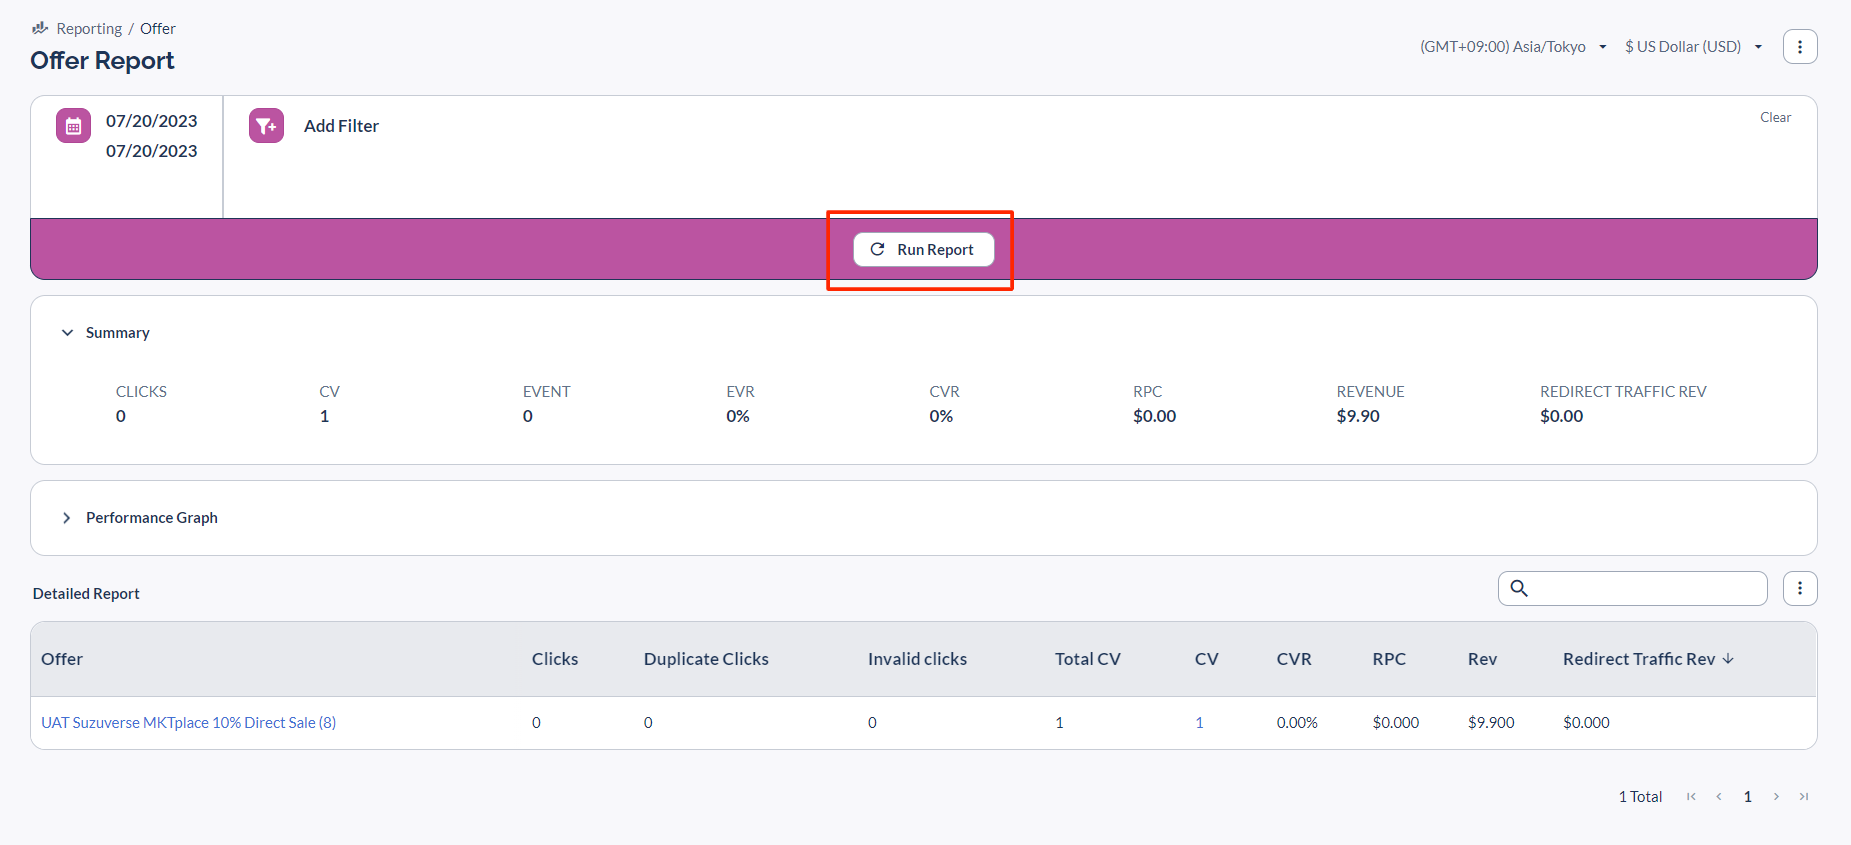Click the calendar date range icon
This screenshot has height=845, width=1851.
tap(73, 126)
